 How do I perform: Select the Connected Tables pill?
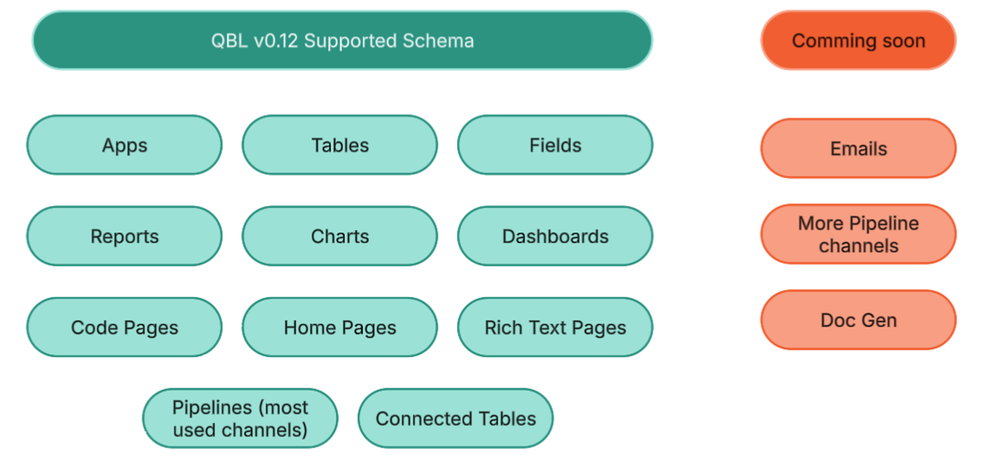pyautogui.click(x=455, y=419)
